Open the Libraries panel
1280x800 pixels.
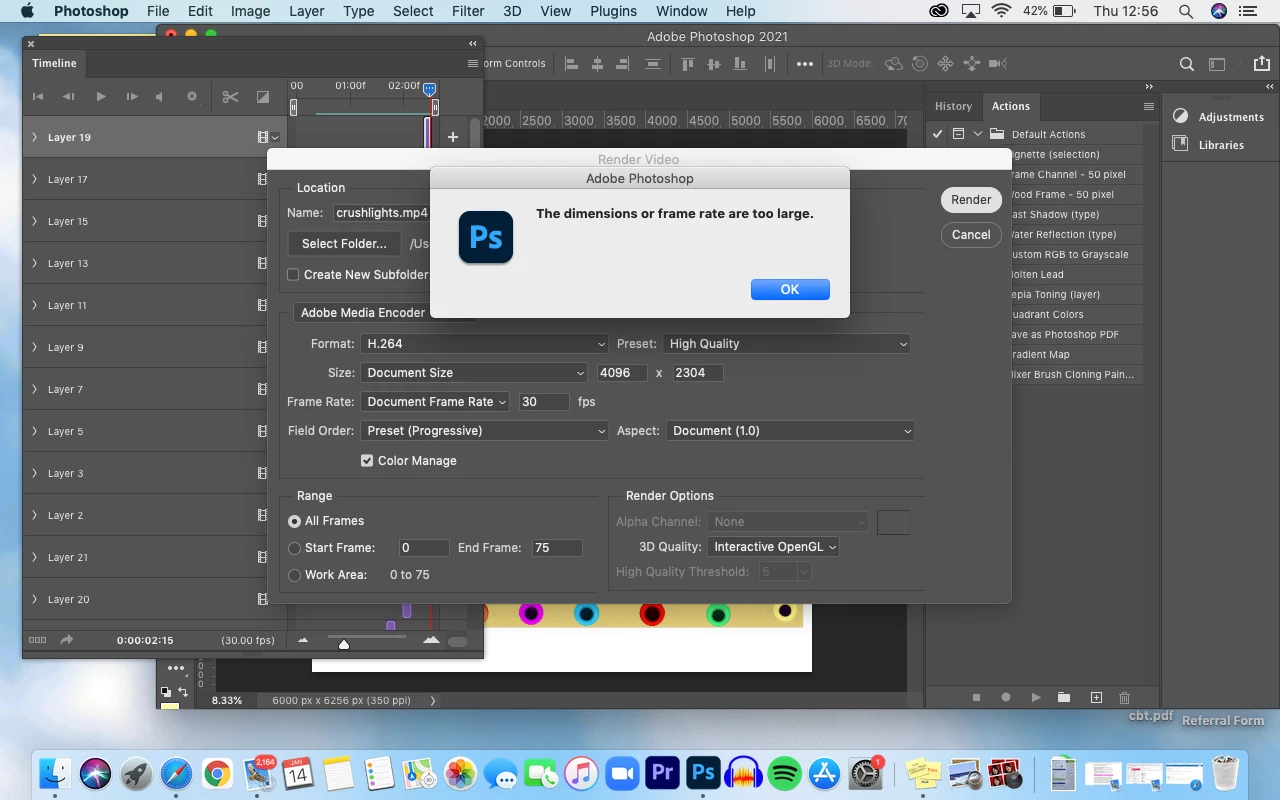[x=1210, y=144]
